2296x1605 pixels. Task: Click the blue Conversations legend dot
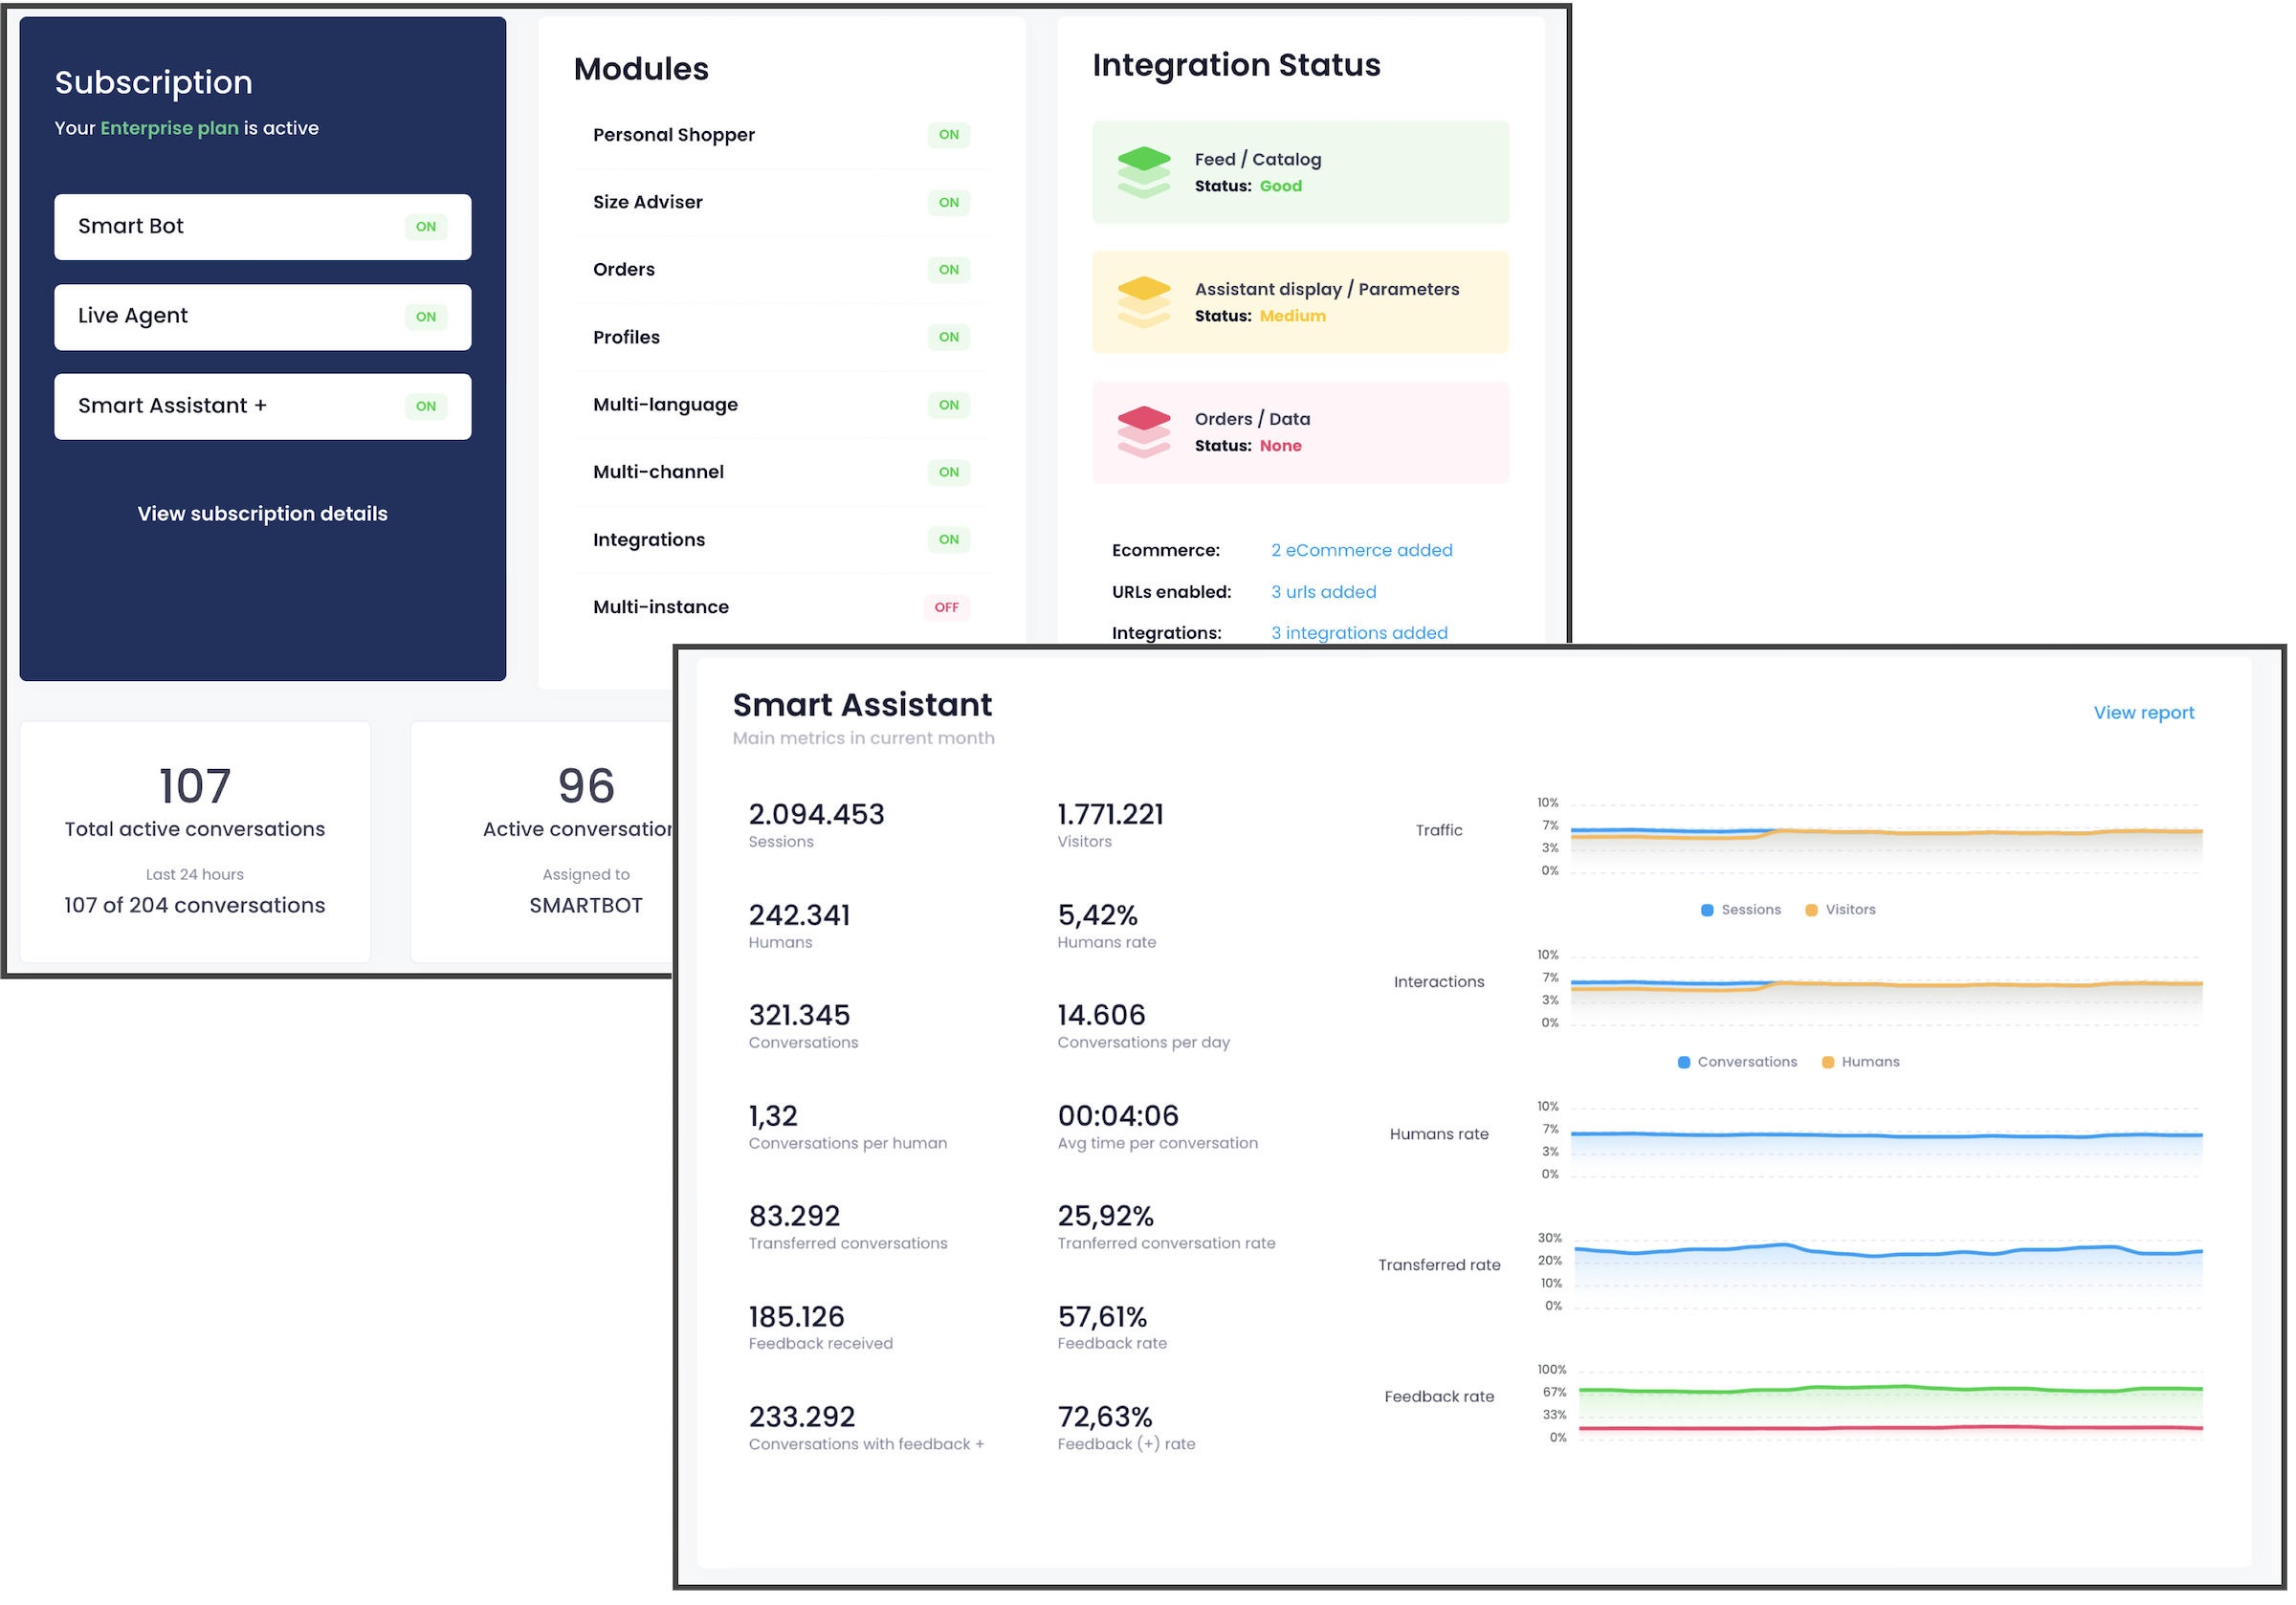[x=1683, y=1062]
